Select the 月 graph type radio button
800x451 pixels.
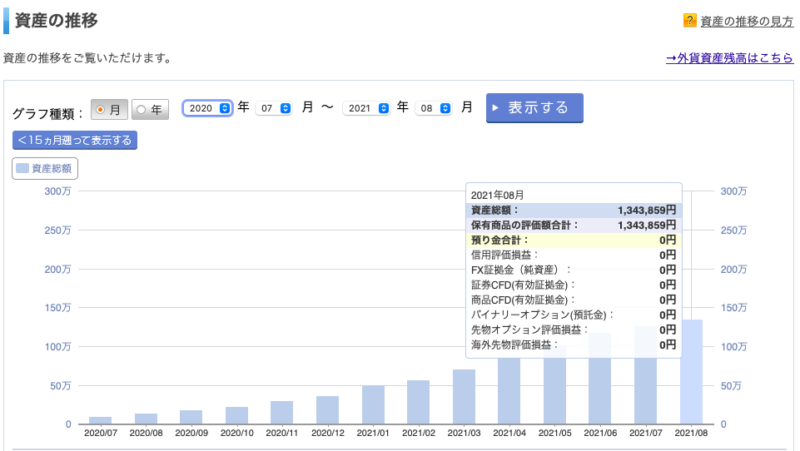(109, 110)
